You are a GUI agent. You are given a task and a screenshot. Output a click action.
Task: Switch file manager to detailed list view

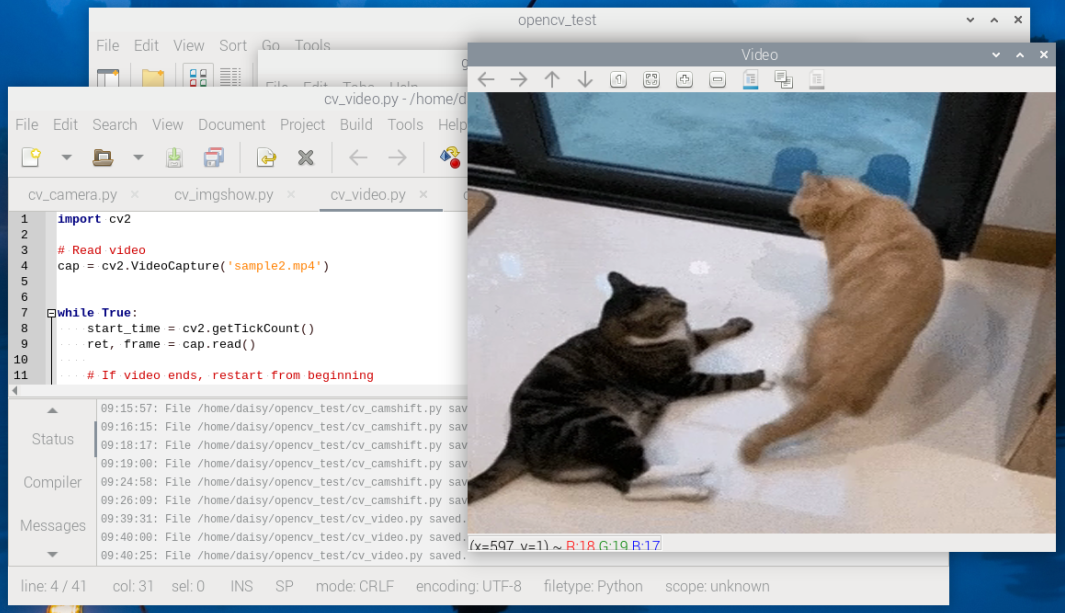[x=230, y=77]
